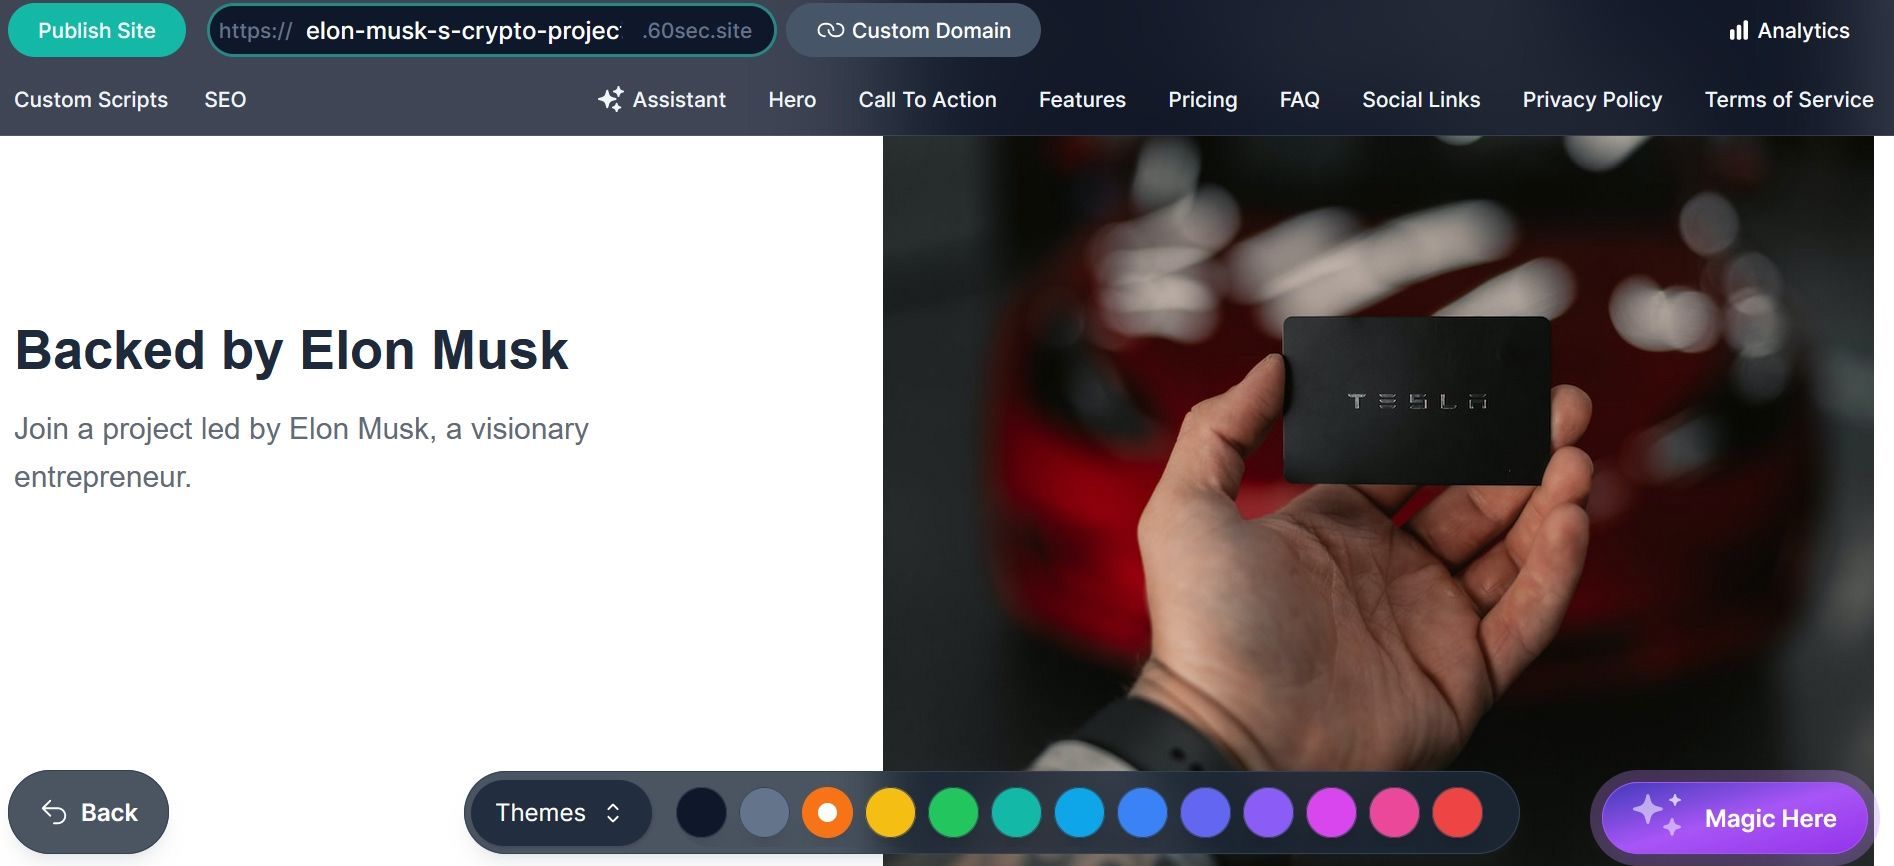Screen dimensions: 1894x866
Task: Click the Back arrow icon
Action: [54, 812]
